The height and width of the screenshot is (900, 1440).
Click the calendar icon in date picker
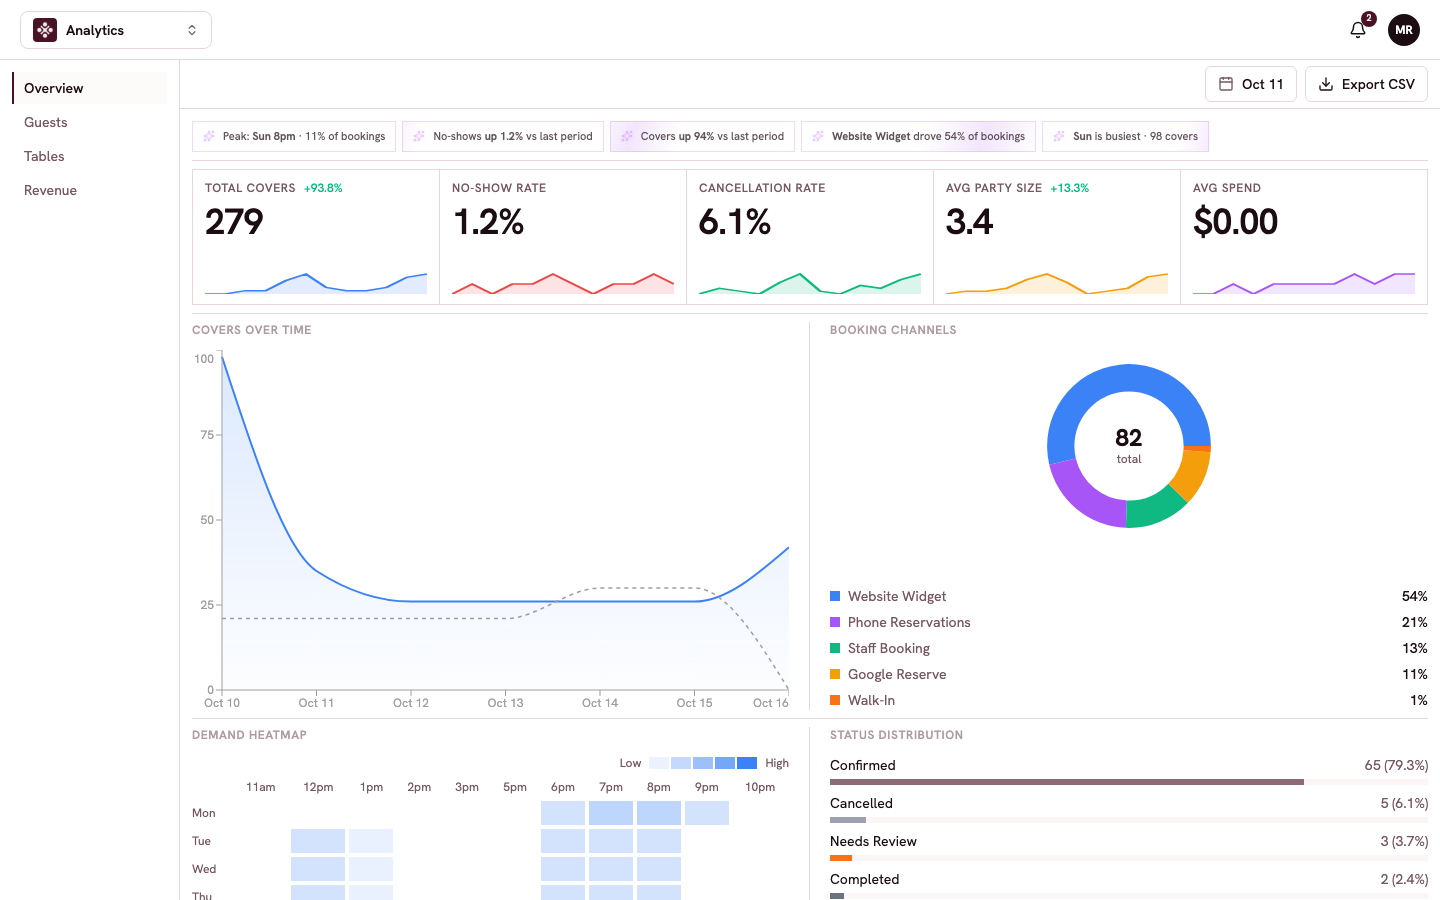tap(1226, 84)
